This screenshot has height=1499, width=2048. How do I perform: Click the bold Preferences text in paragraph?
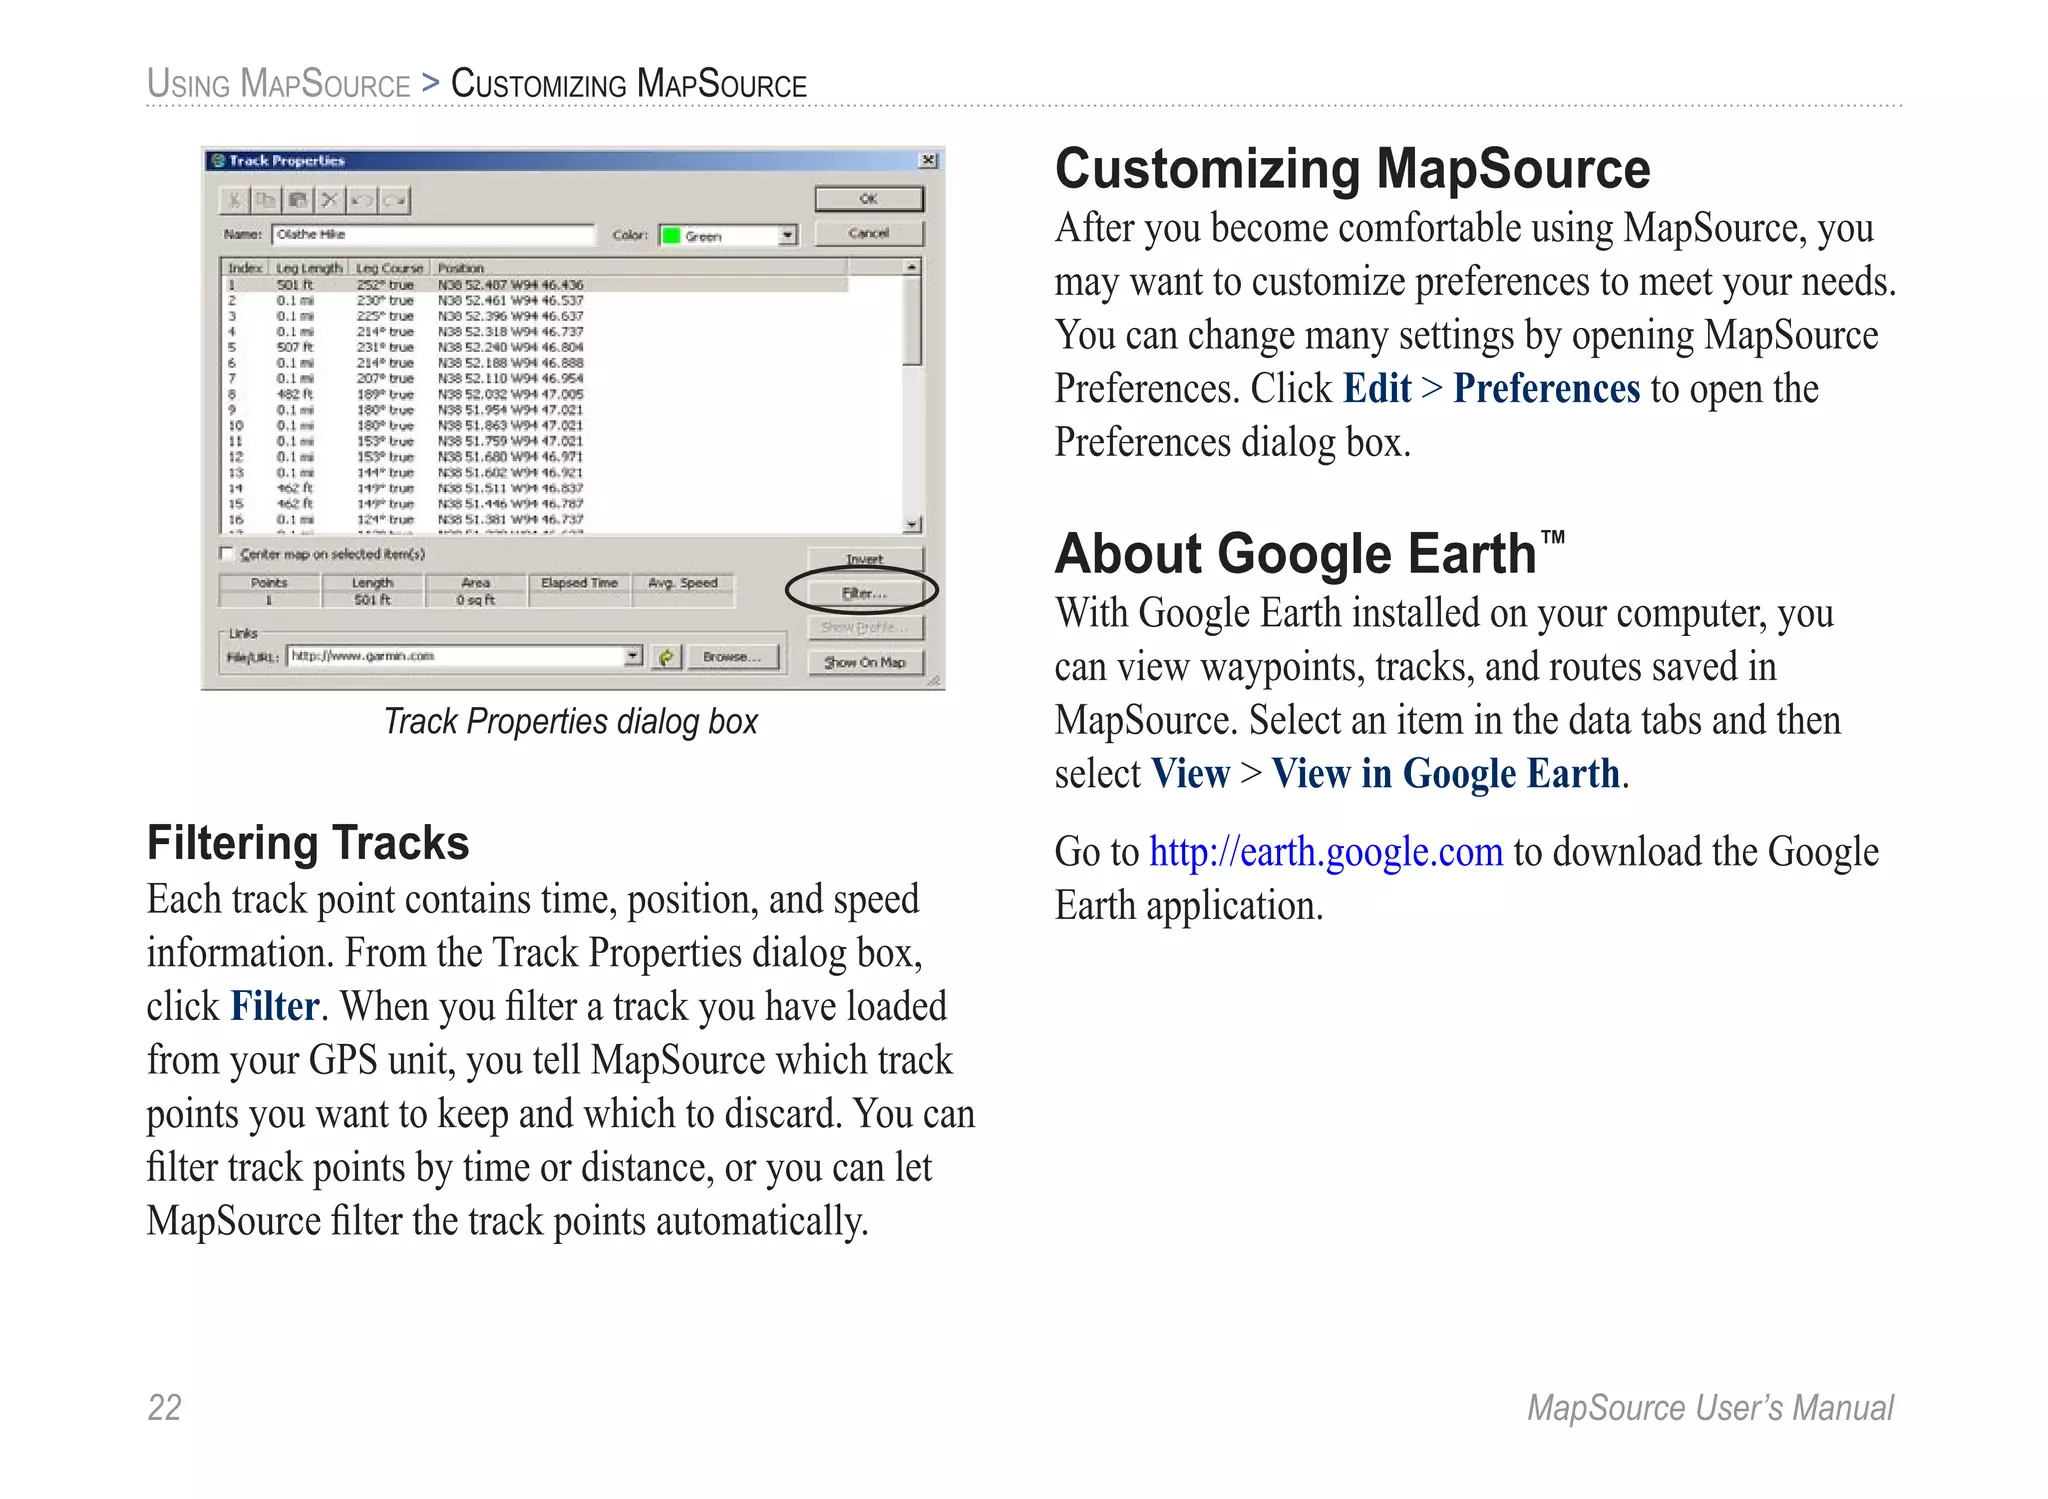pyautogui.click(x=1546, y=389)
